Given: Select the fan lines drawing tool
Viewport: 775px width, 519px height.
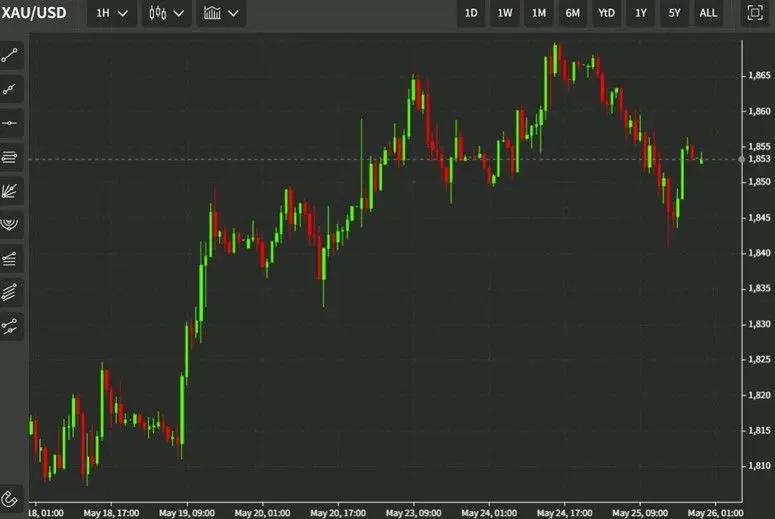Looking at the screenshot, I should (x=12, y=190).
